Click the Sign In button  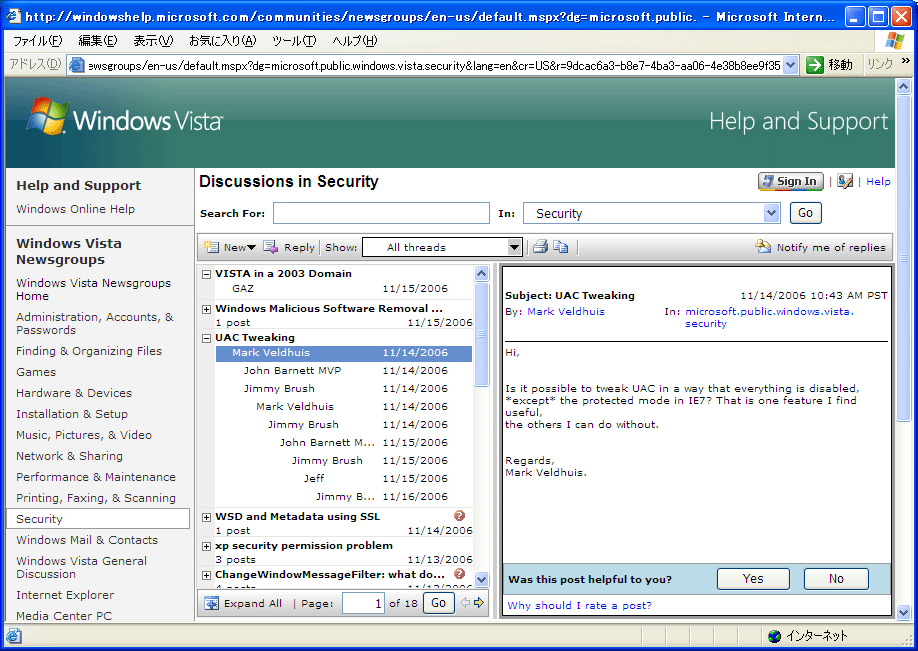tap(791, 181)
